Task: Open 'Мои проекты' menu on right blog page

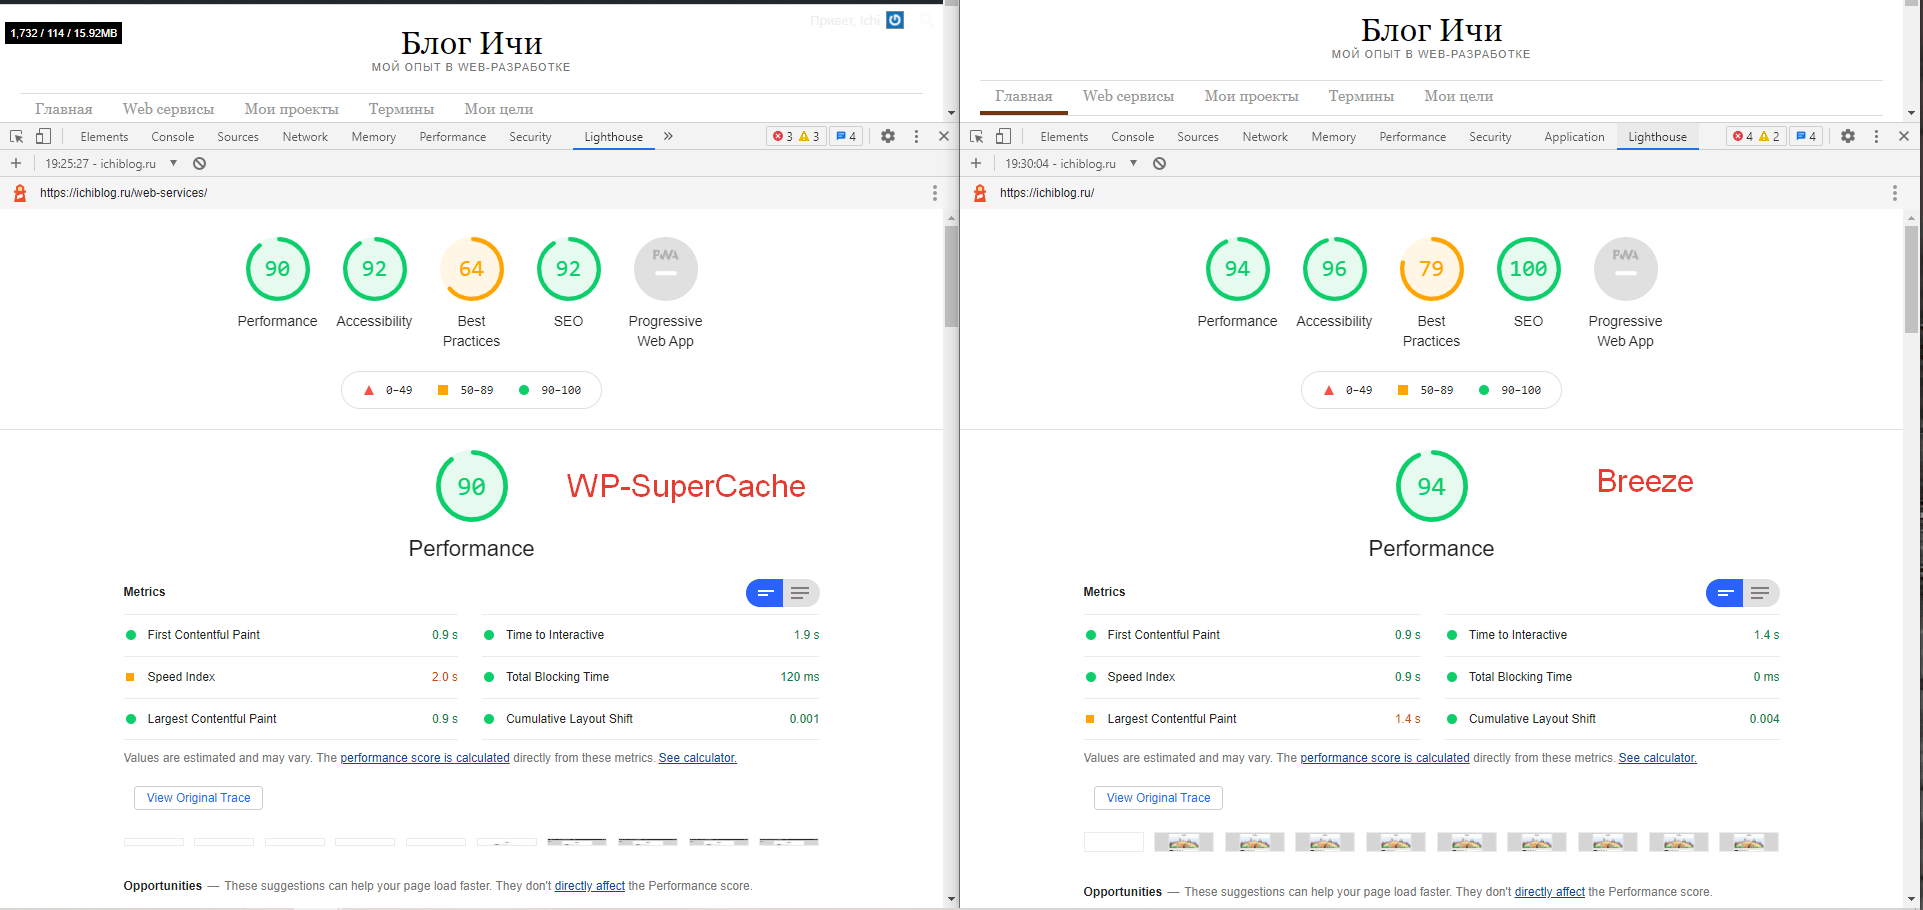Action: tap(1251, 96)
